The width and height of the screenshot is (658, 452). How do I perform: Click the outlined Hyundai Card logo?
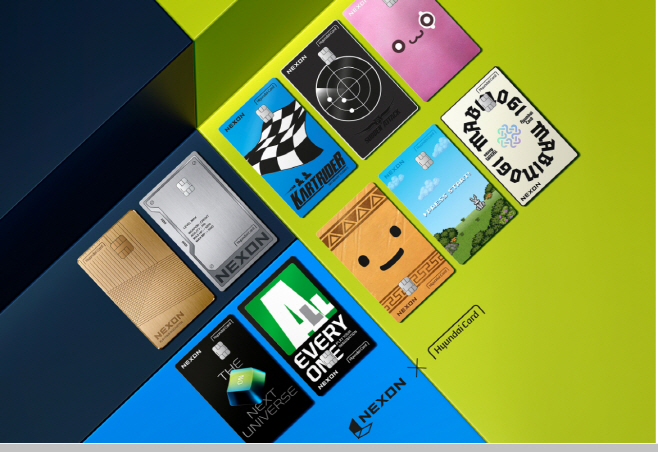457,332
